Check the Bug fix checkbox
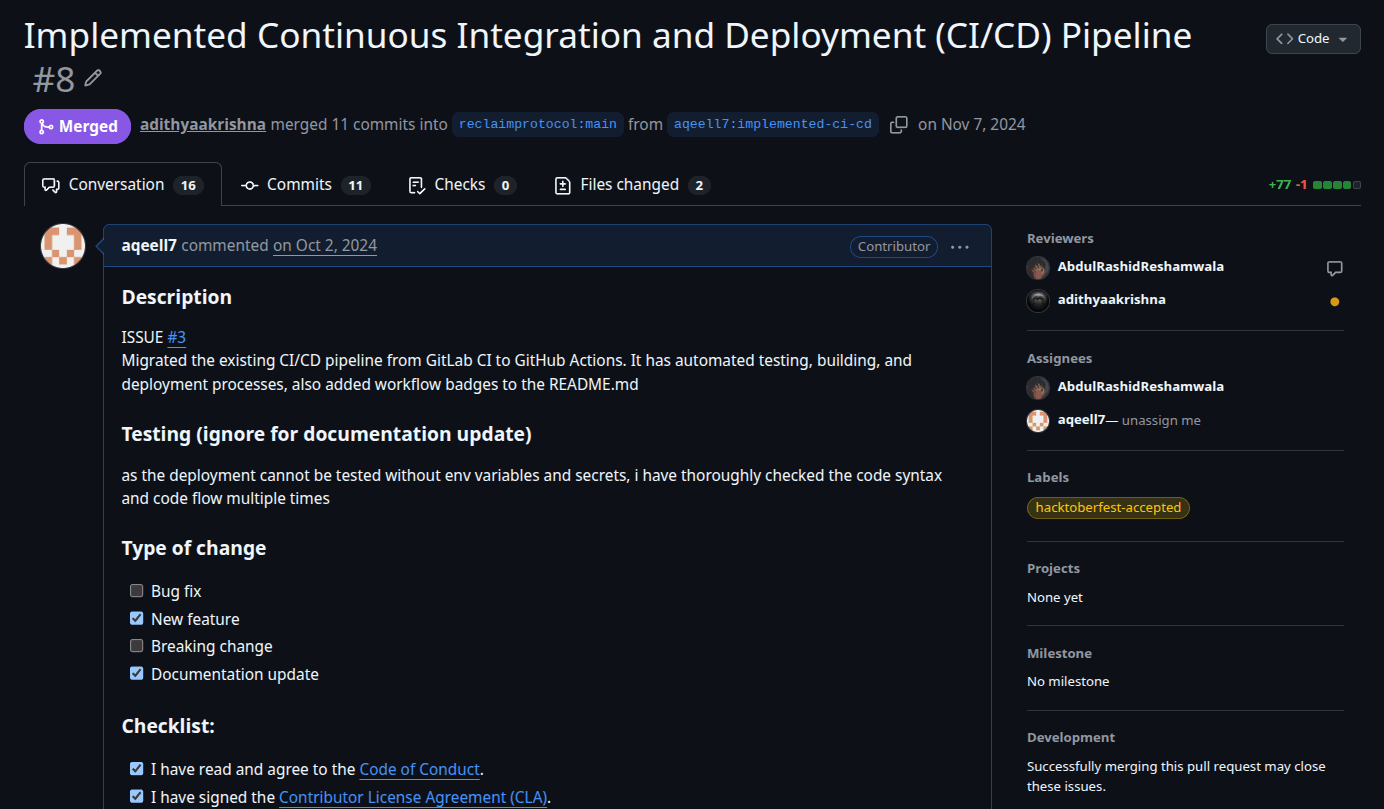This screenshot has height=809, width=1384. 136,590
